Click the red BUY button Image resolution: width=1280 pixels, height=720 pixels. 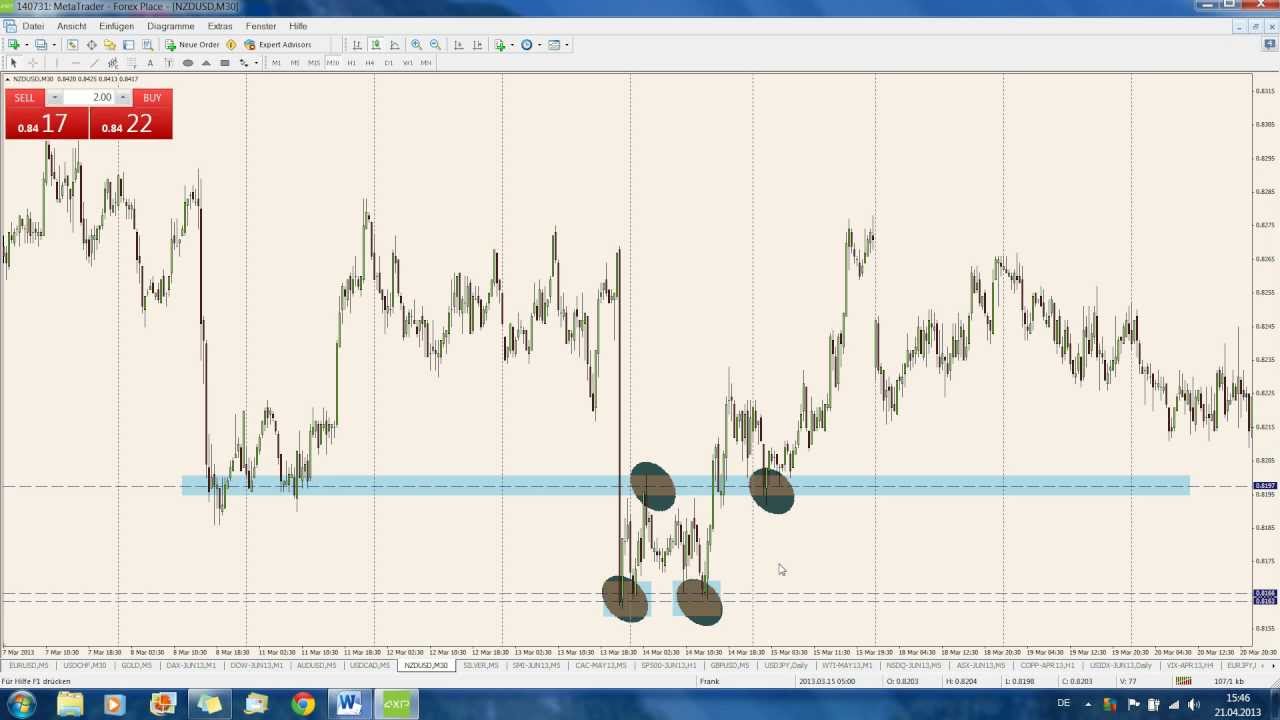click(x=152, y=97)
